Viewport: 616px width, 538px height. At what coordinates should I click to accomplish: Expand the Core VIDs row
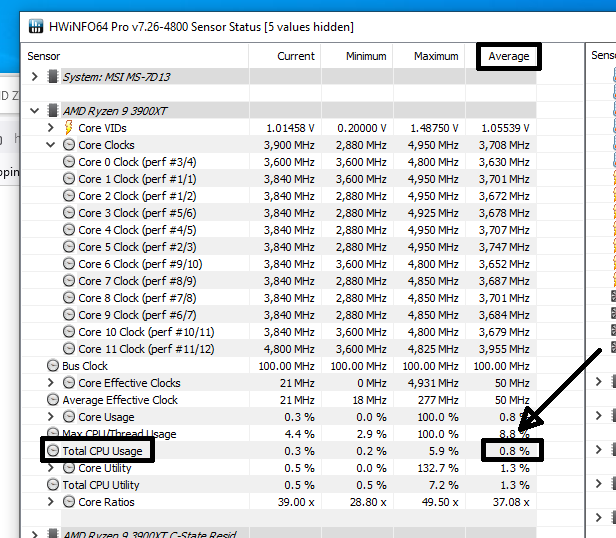pyautogui.click(x=50, y=128)
